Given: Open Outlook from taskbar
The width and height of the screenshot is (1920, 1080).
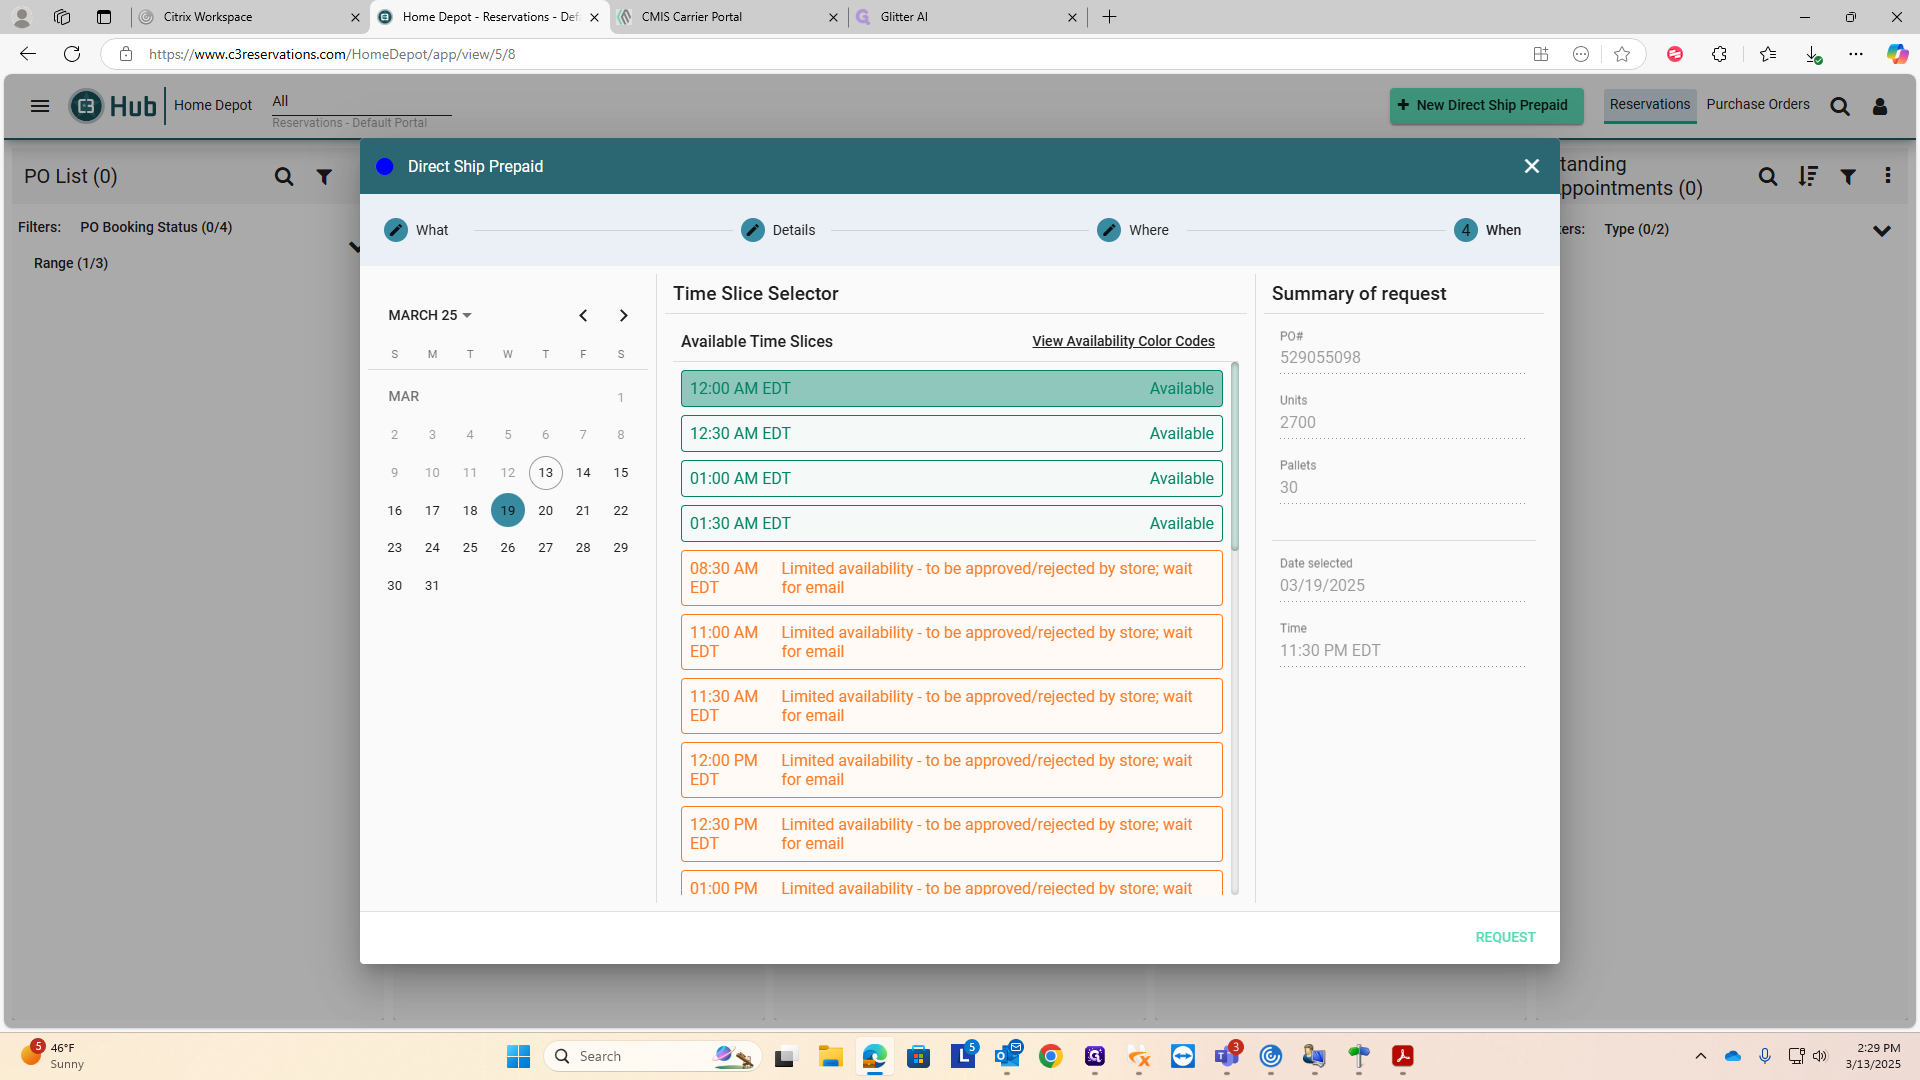Looking at the screenshot, I should tap(1007, 1056).
